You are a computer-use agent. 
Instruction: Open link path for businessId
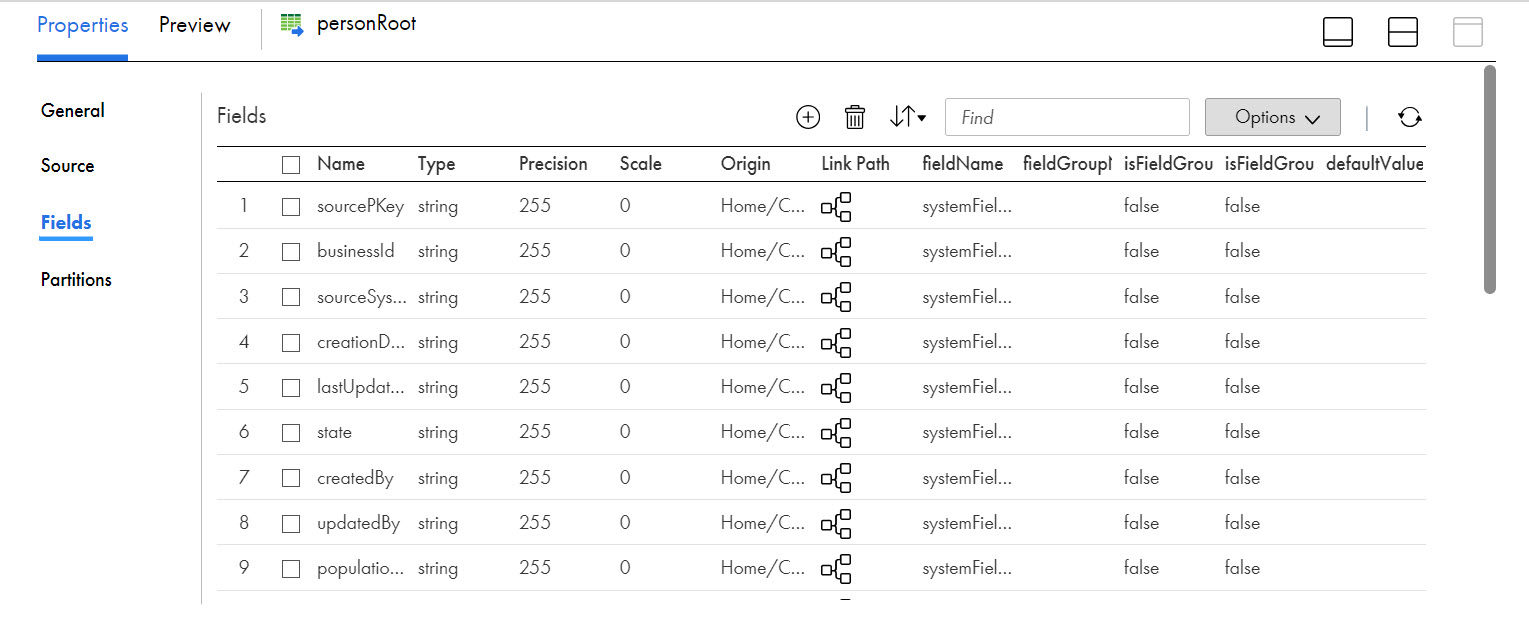tap(836, 252)
